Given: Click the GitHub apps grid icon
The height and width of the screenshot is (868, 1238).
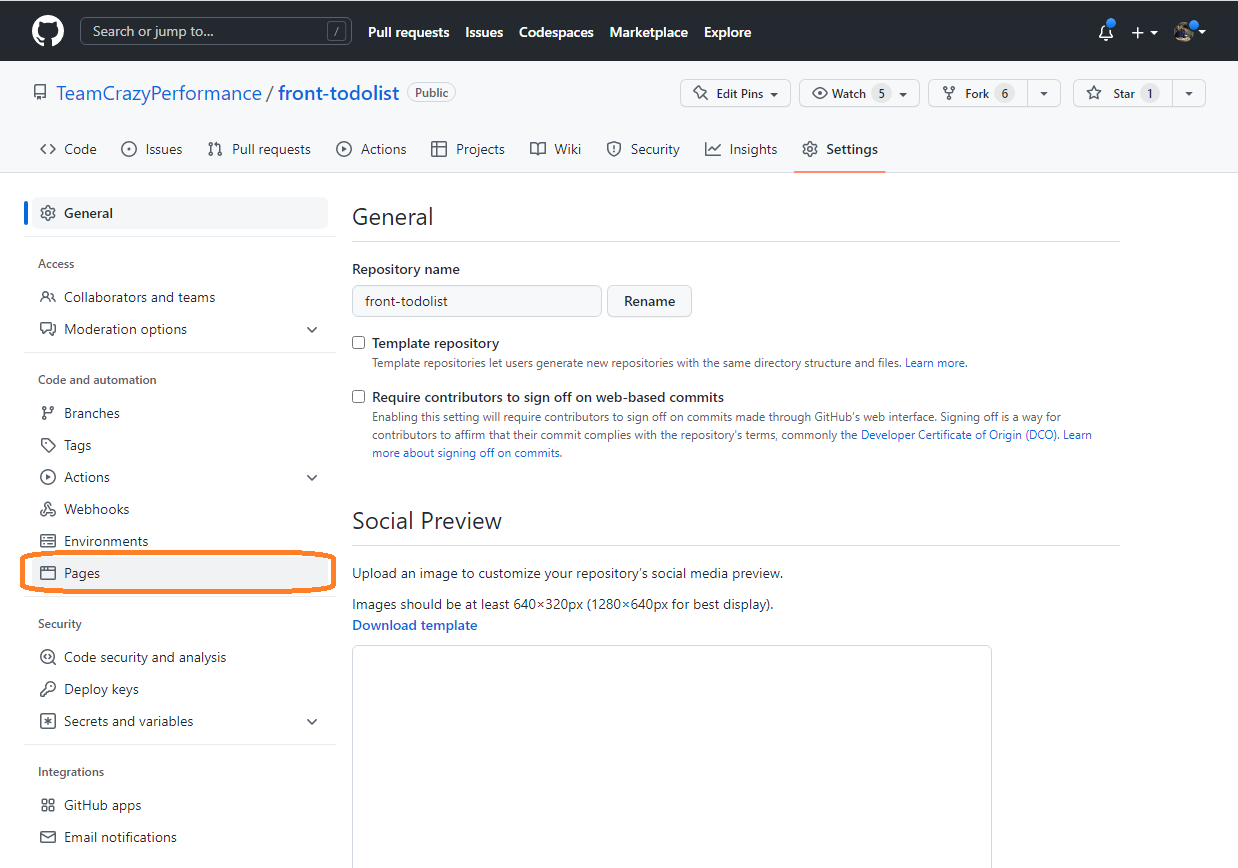Looking at the screenshot, I should (48, 805).
